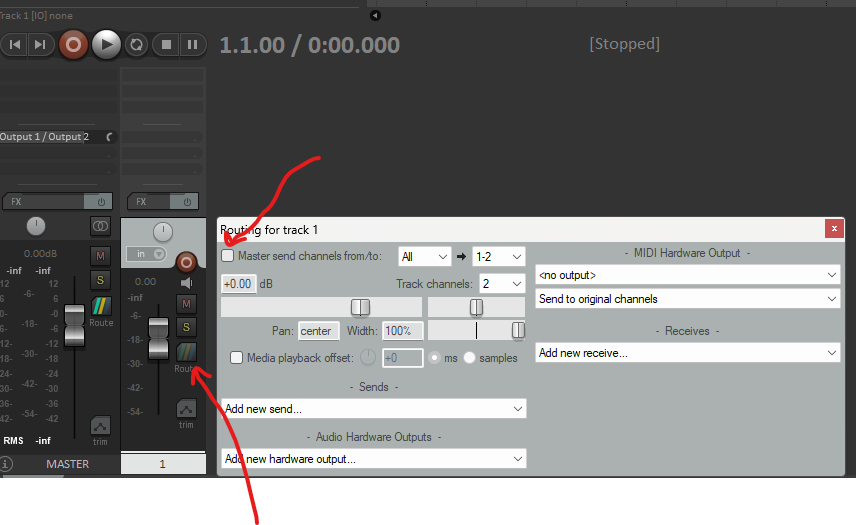Viewport: 856px width, 525px height.
Task: Toggle the Repeat loop button
Action: point(136,44)
